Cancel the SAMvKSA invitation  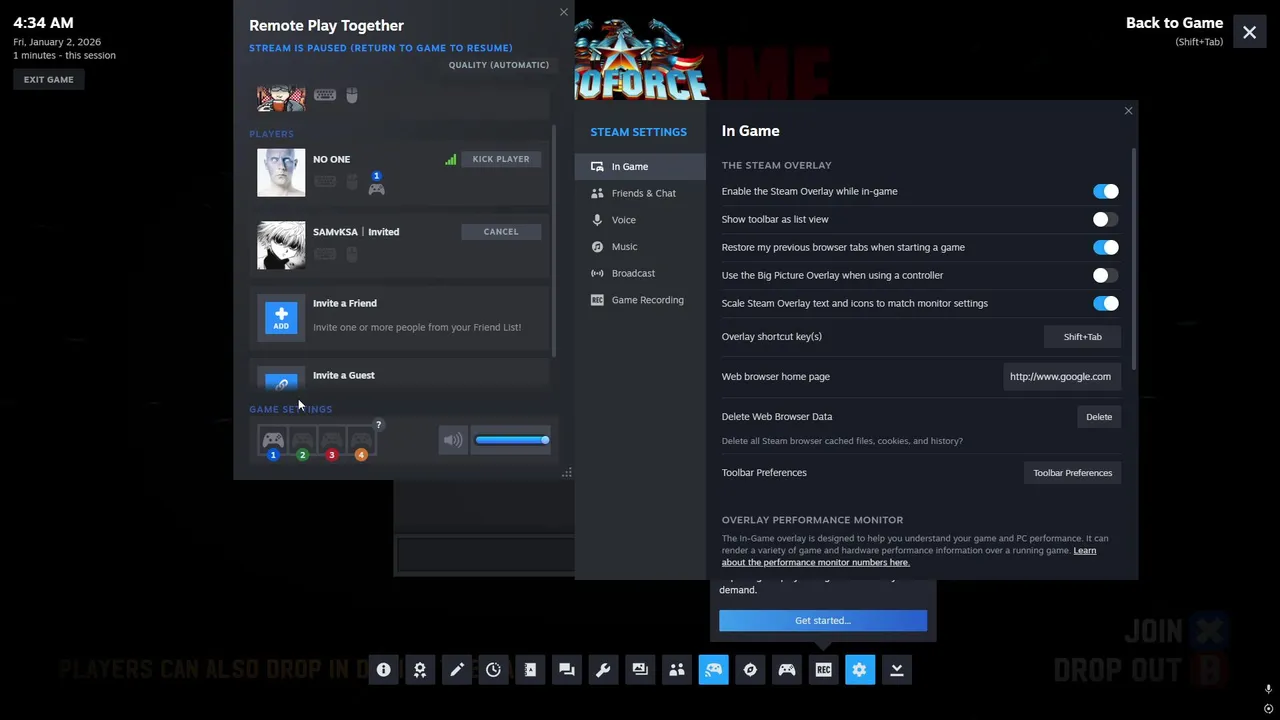pyautogui.click(x=501, y=232)
